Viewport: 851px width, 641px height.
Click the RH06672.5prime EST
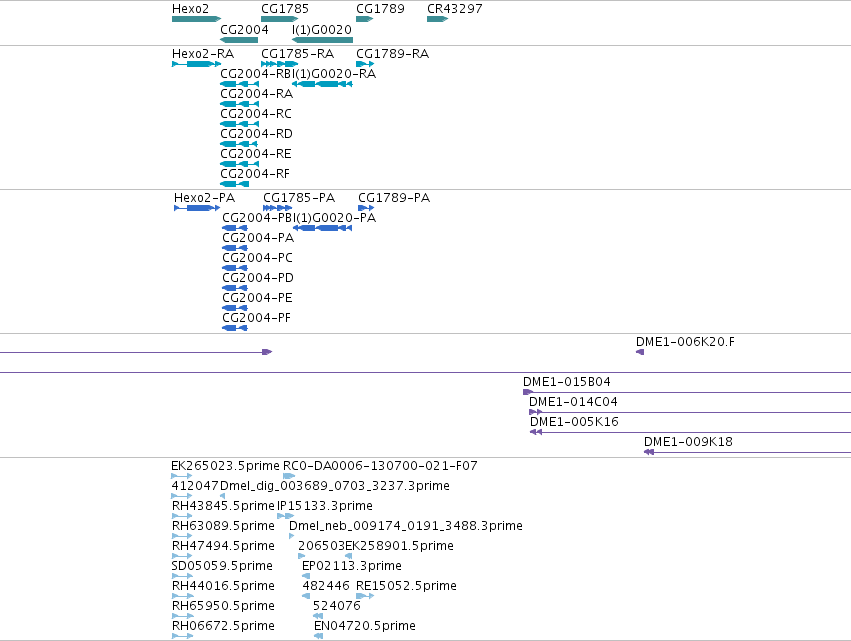(182, 636)
